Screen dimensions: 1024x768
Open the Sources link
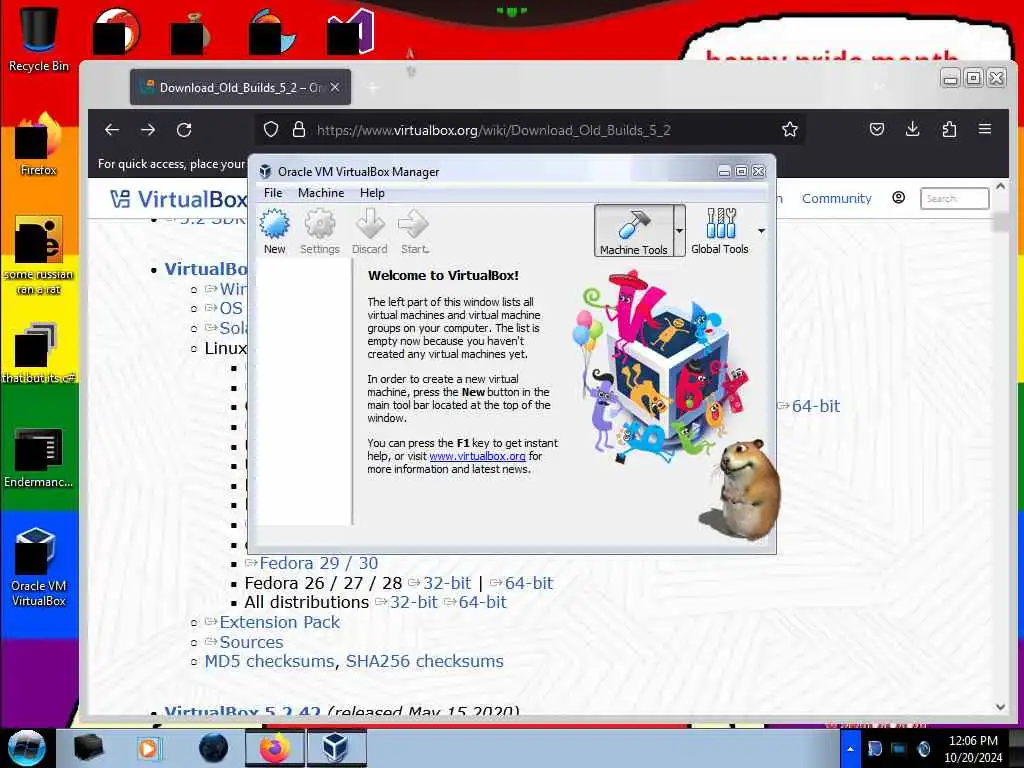(x=251, y=643)
